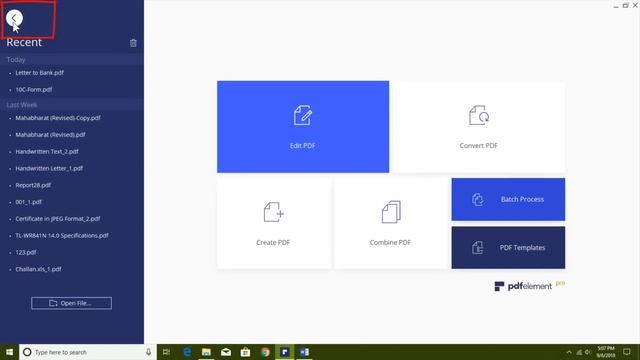Click the microphone icon in search box
This screenshot has height=360, width=640.
click(x=148, y=352)
